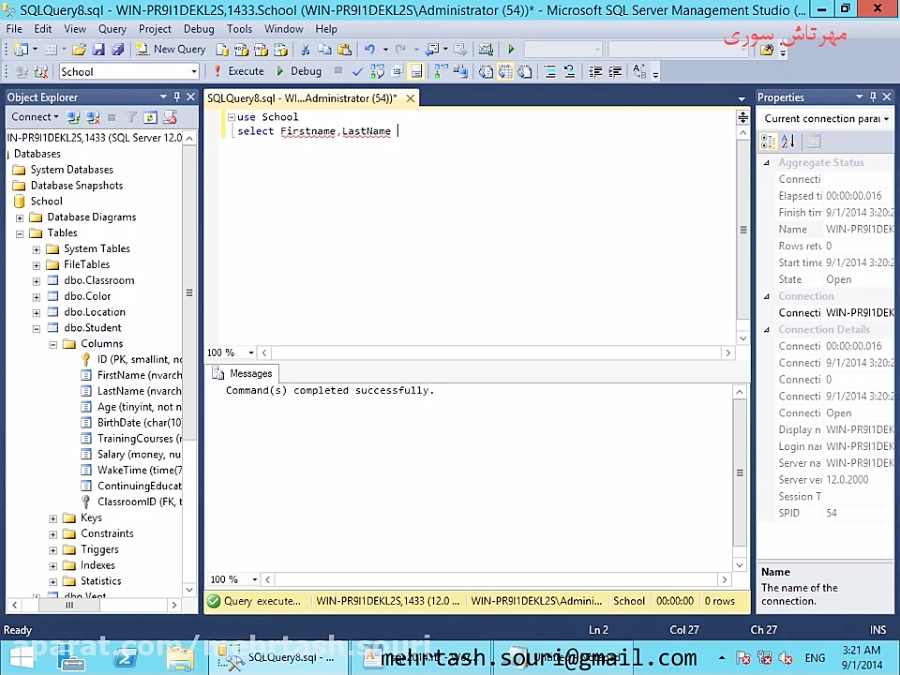Collapse the dbo.Student table node
900x675 pixels.
36,328
